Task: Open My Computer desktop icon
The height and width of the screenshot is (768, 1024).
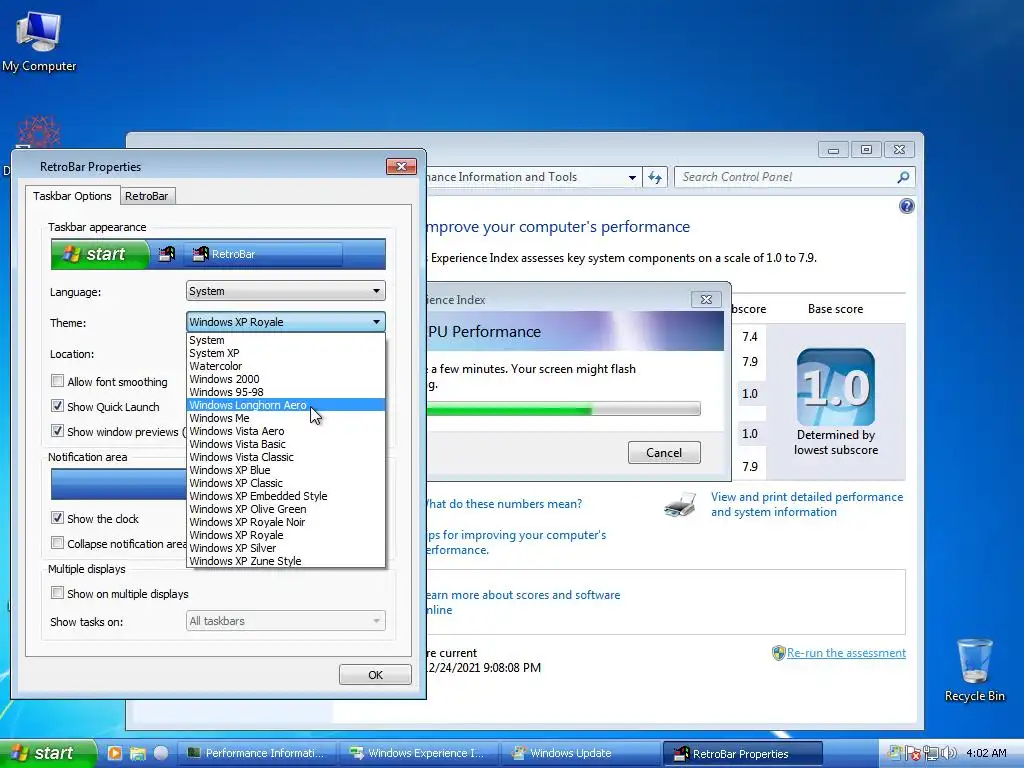Action: pos(39,40)
